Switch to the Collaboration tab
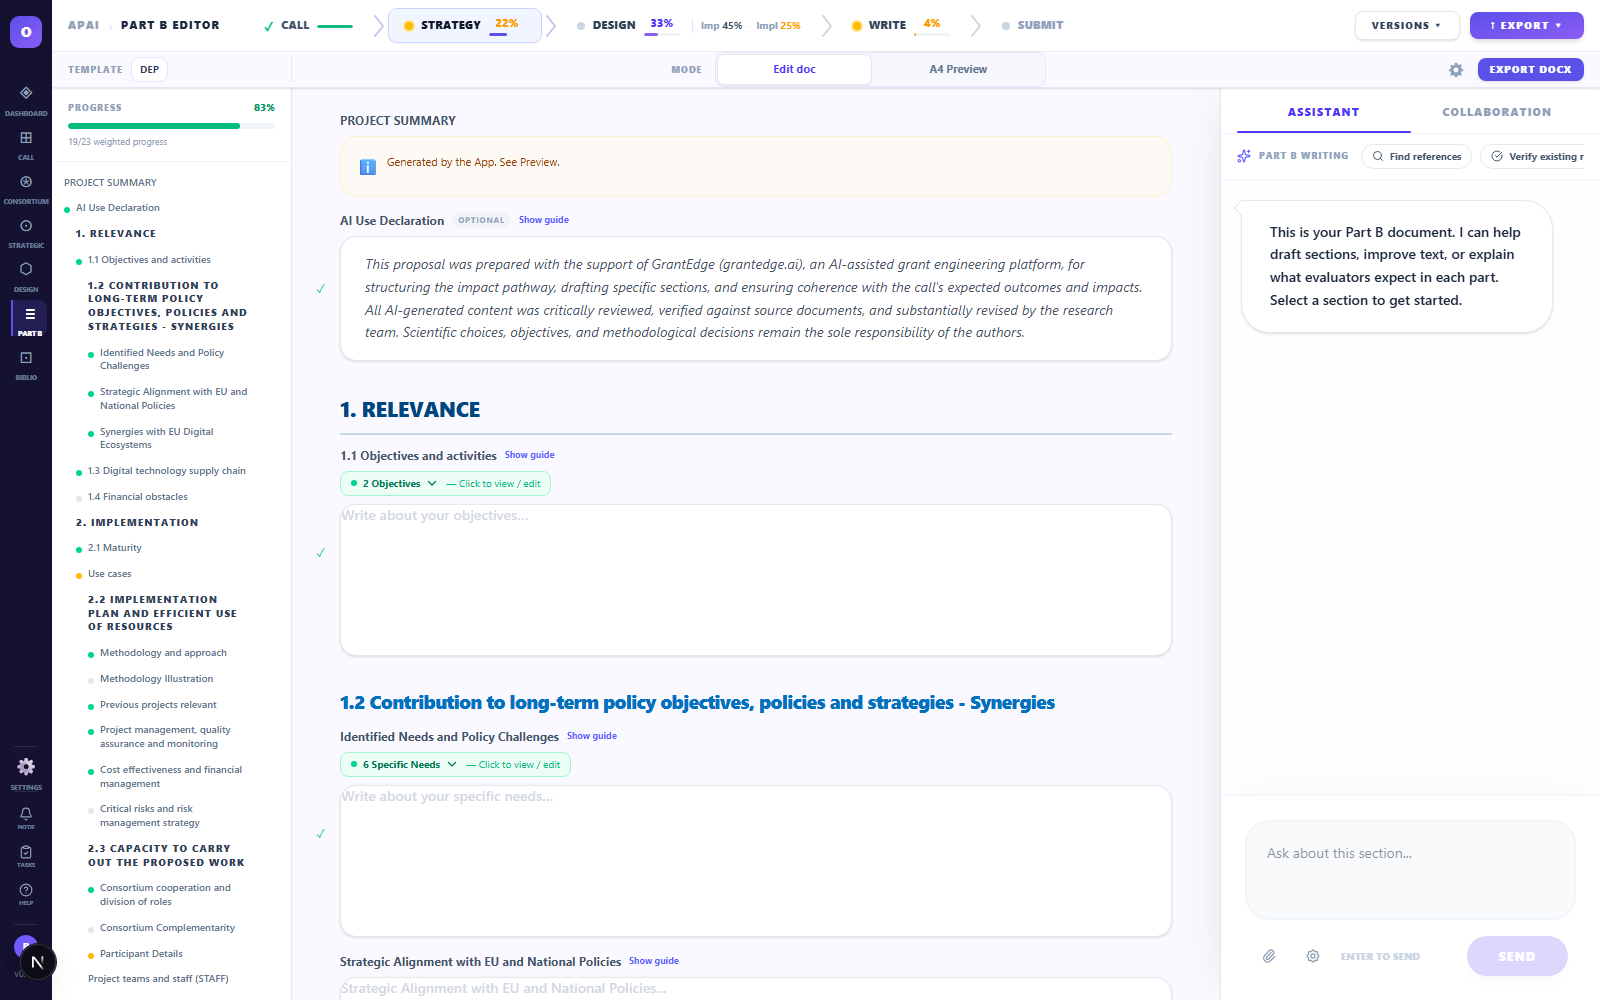 (x=1496, y=113)
